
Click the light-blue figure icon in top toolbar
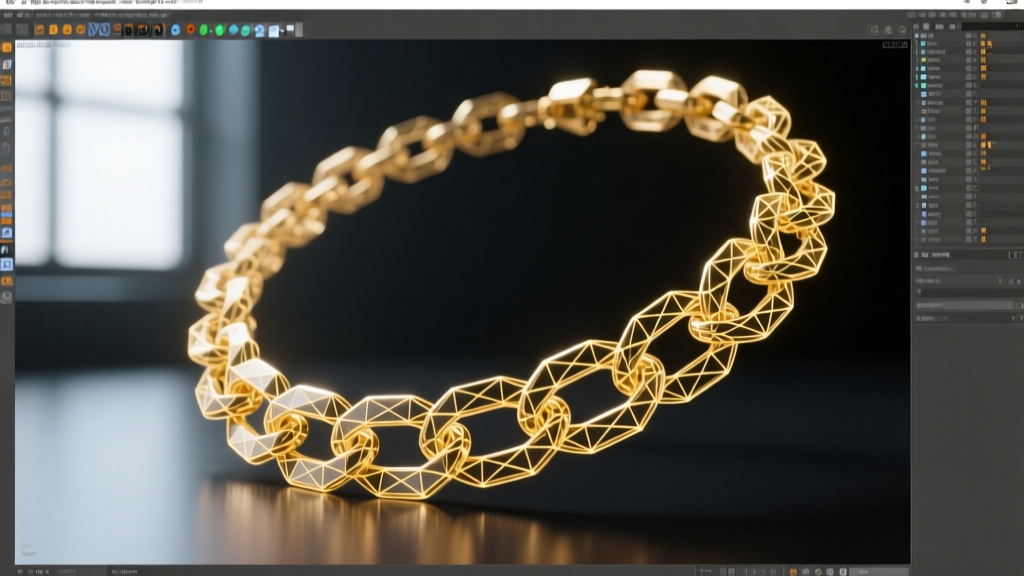pyautogui.click(x=259, y=31)
